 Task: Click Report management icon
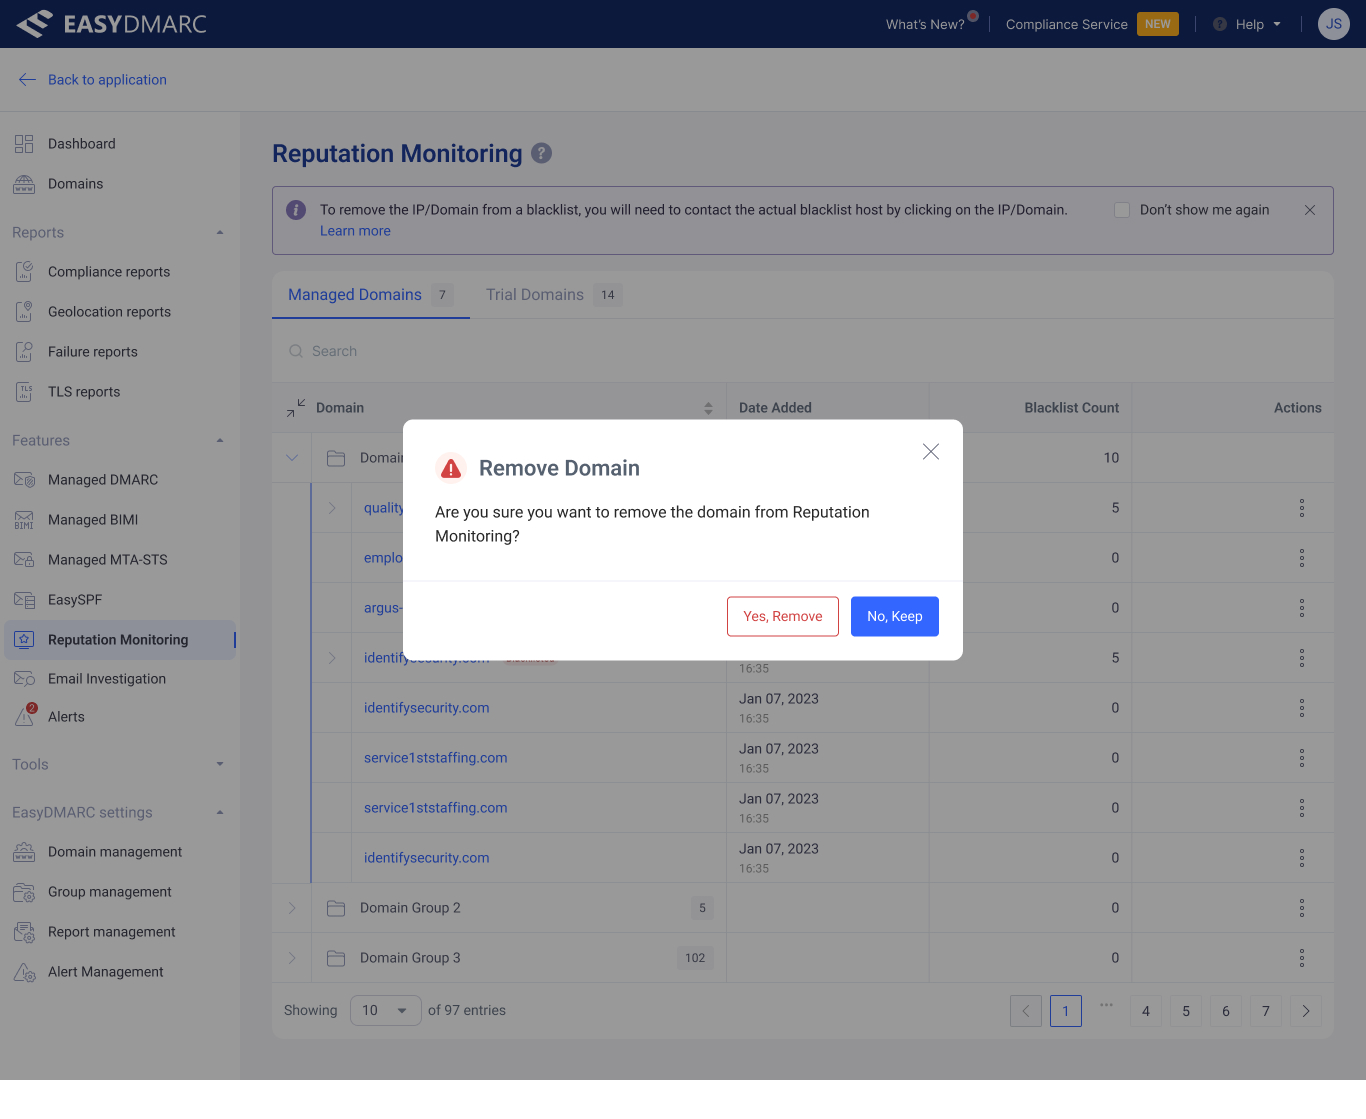tap(24, 932)
